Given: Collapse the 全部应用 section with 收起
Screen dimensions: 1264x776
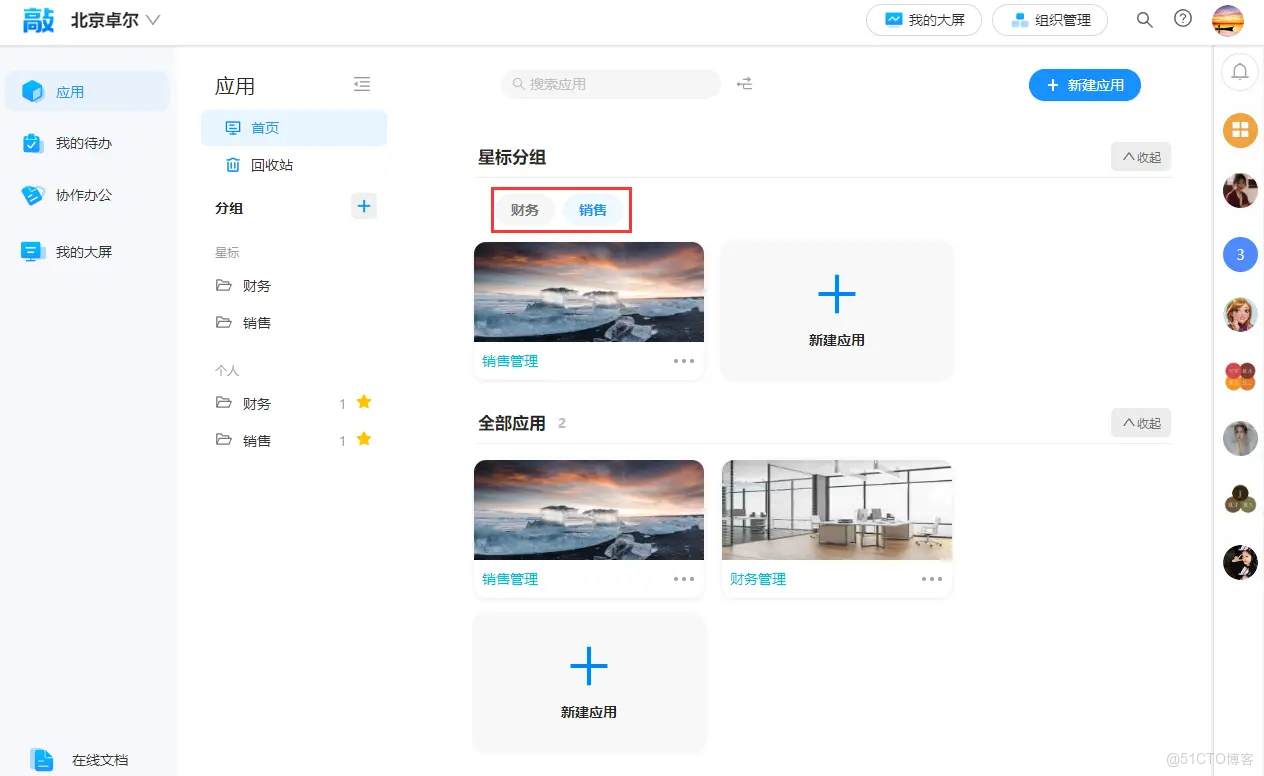Looking at the screenshot, I should tap(1141, 423).
